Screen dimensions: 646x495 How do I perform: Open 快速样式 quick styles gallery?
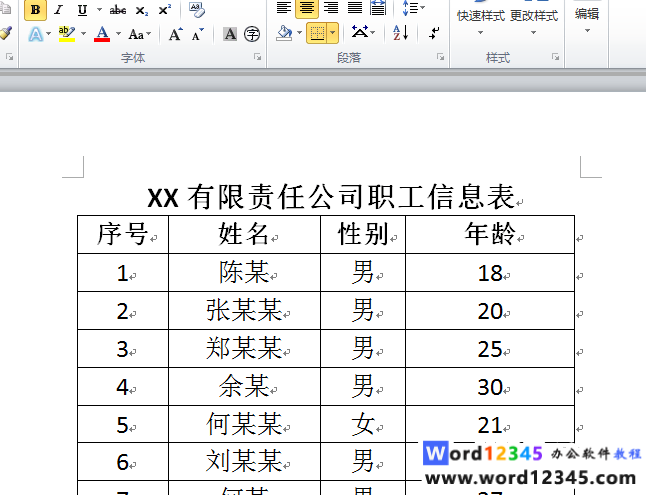point(480,19)
